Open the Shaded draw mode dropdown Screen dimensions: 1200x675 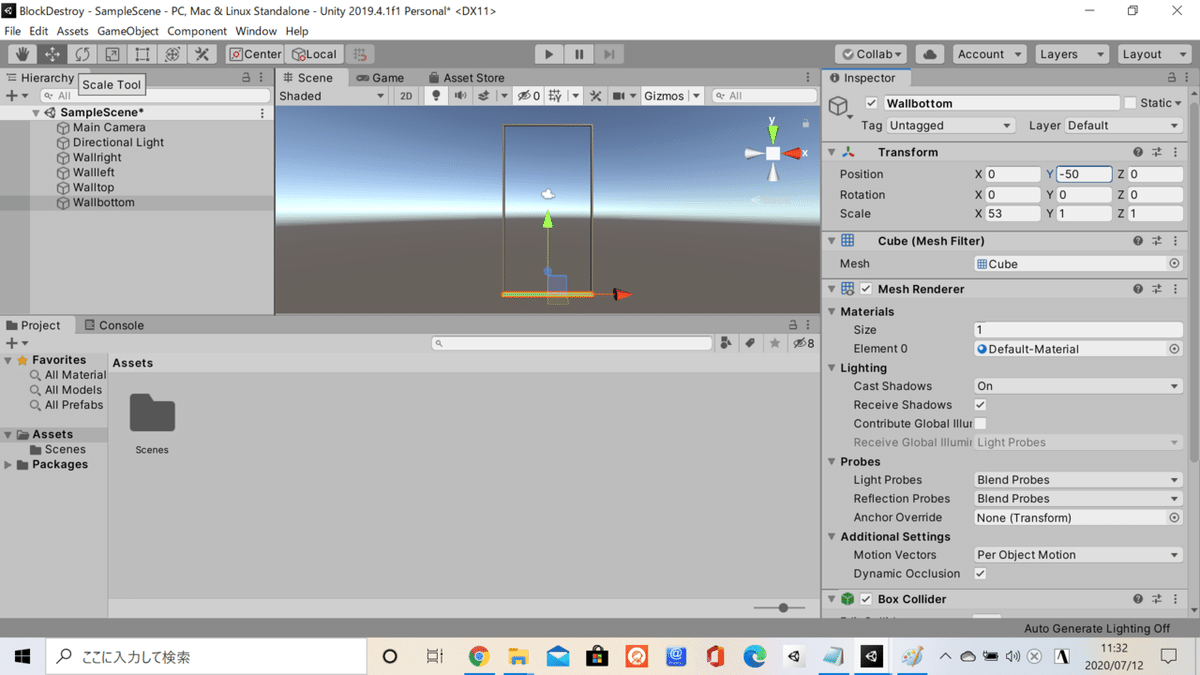click(332, 96)
